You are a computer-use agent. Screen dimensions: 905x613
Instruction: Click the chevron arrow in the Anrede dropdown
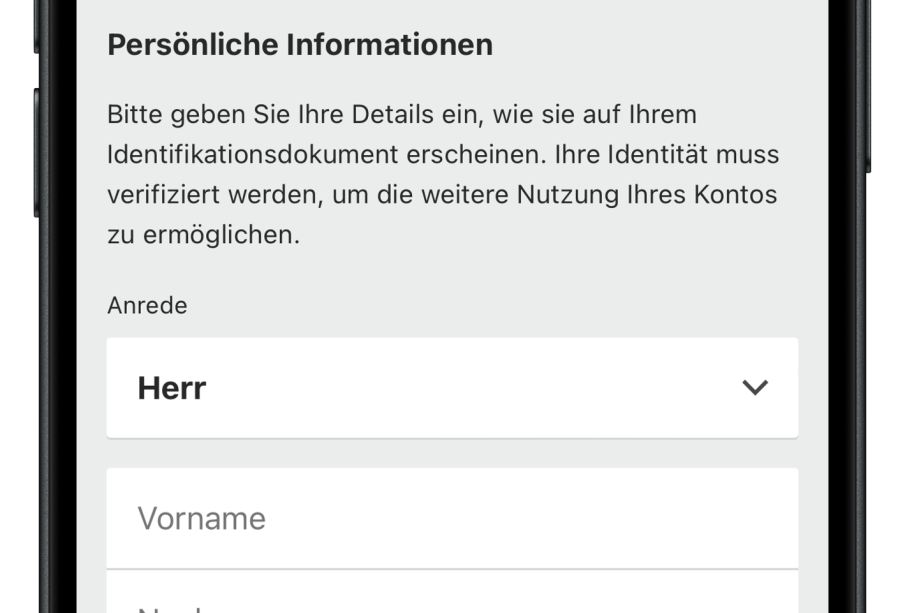755,388
